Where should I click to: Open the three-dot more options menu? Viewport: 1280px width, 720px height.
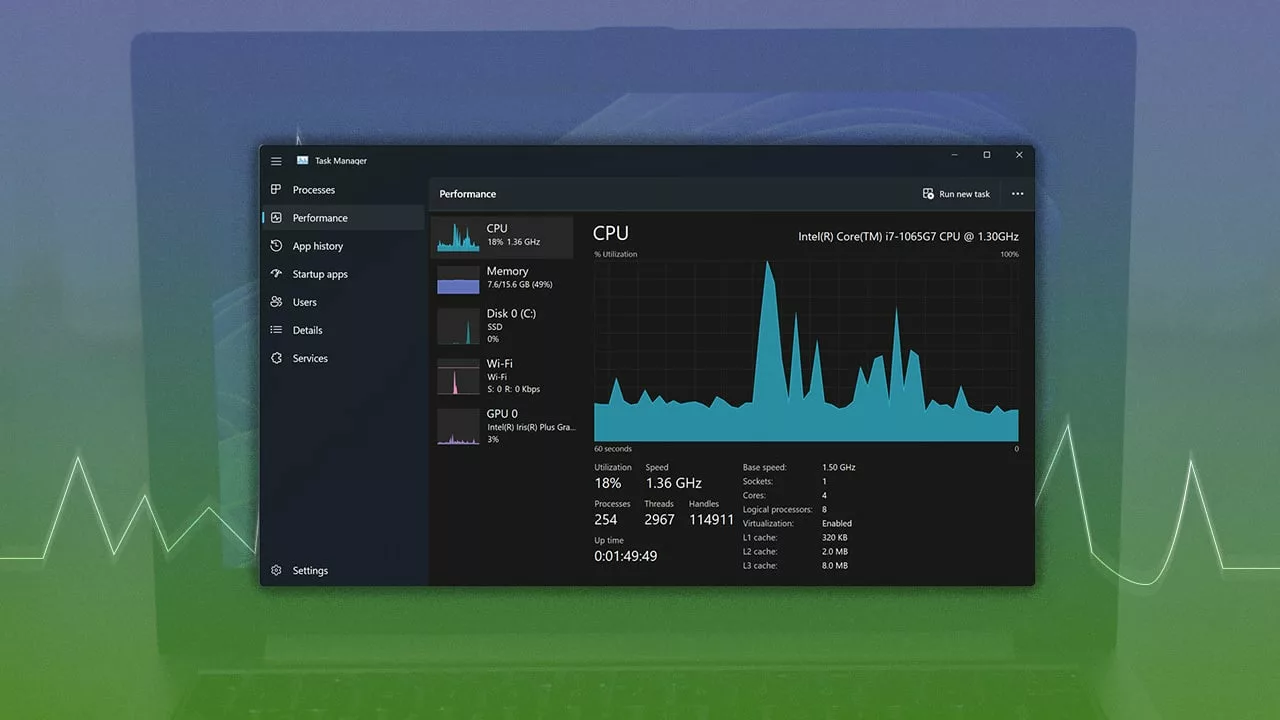coord(1017,194)
